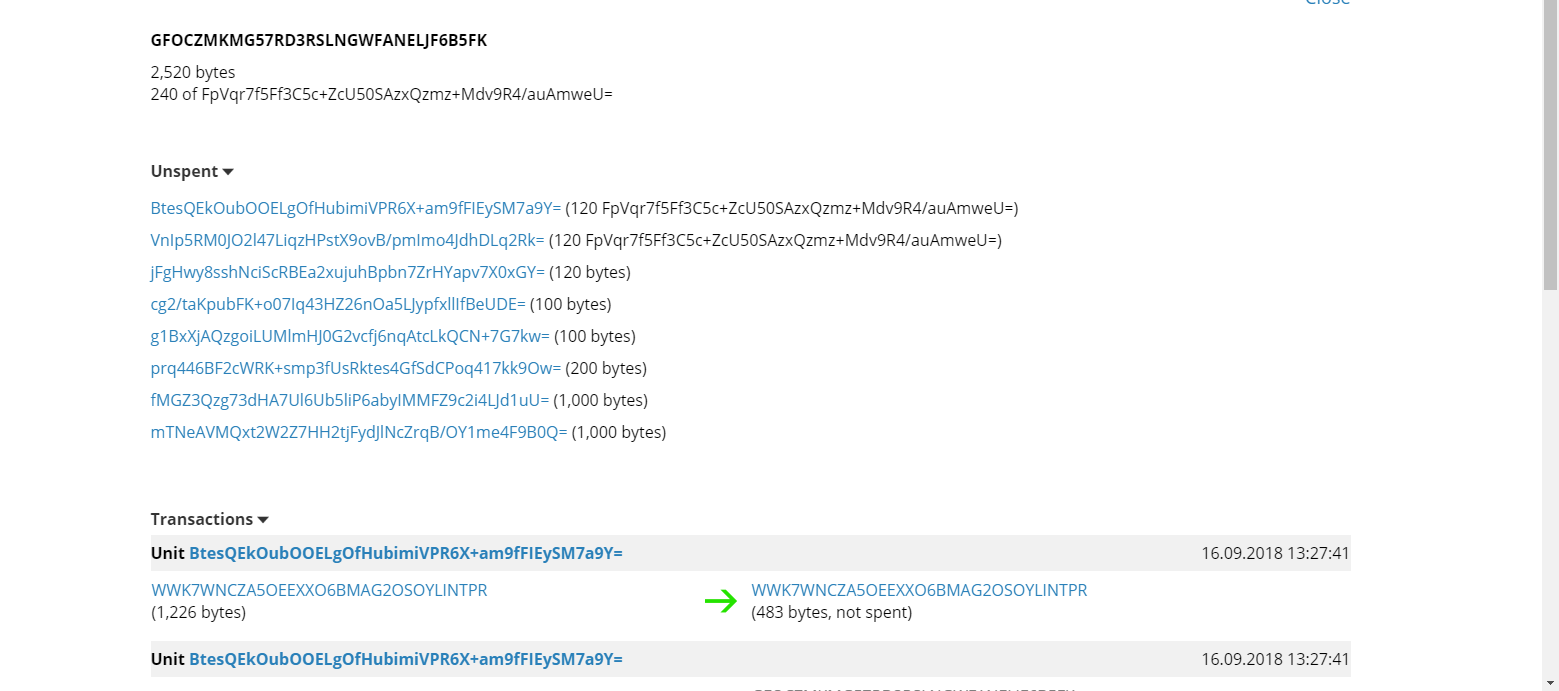Click the Unspent section heading
The image size is (1559, 691).
(x=185, y=172)
